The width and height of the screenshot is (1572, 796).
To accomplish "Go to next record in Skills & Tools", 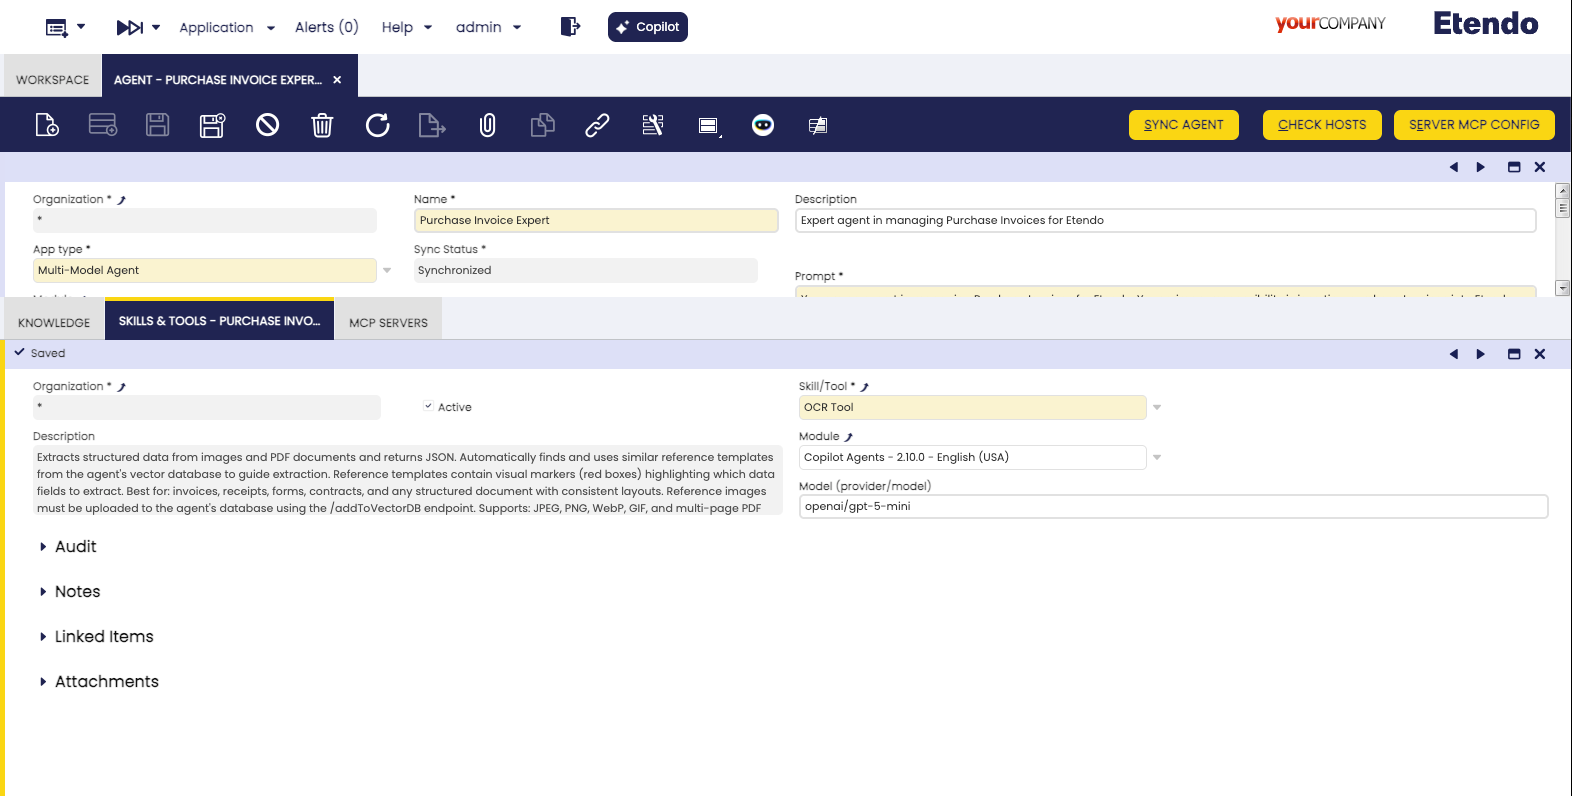I will 1481,354.
